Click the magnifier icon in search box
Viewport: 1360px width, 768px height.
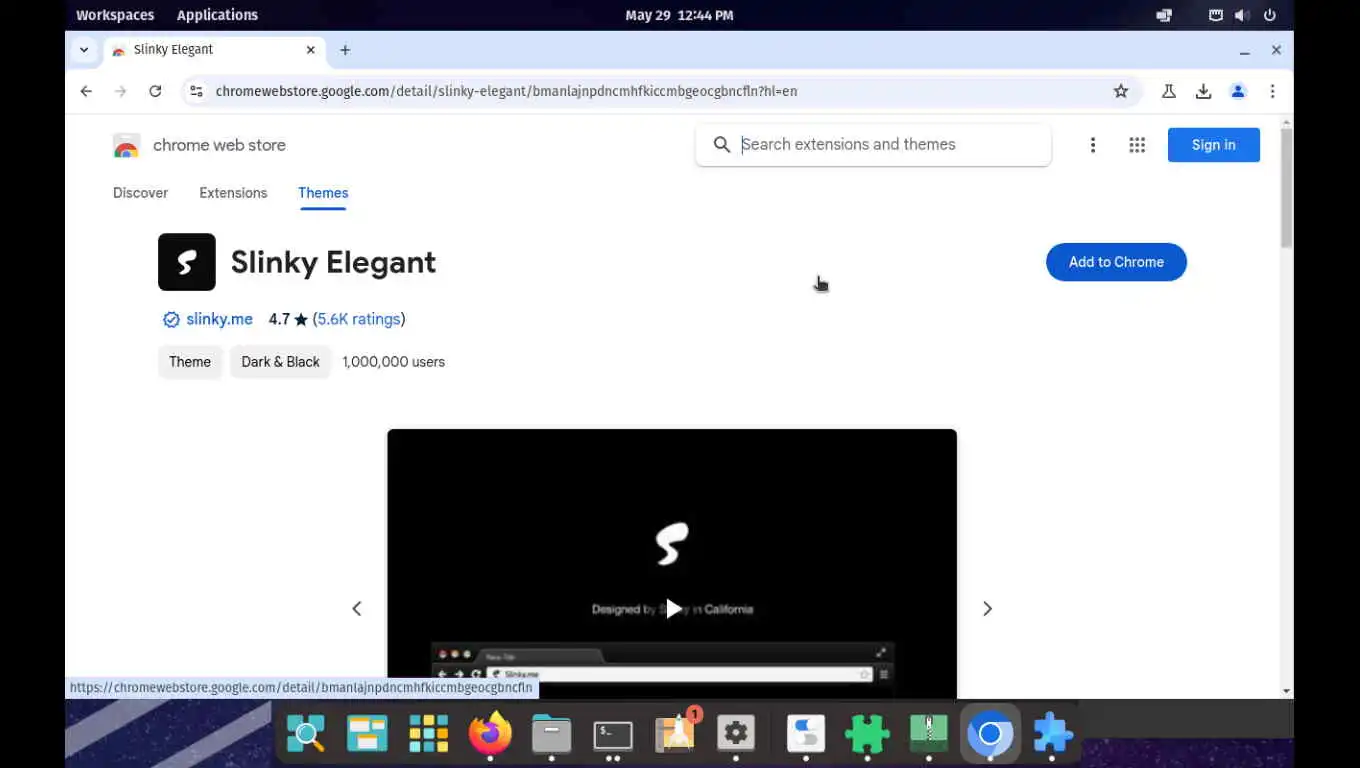722,145
